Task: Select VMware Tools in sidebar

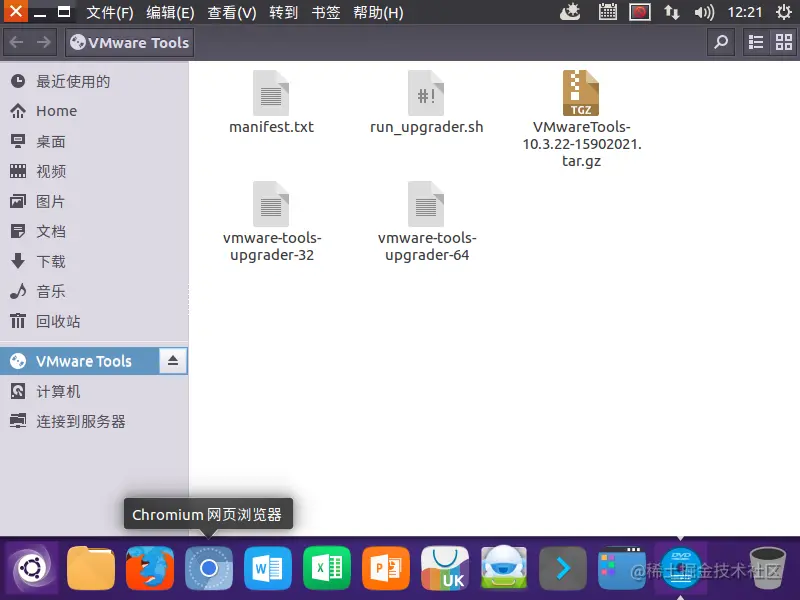Action: click(x=79, y=361)
